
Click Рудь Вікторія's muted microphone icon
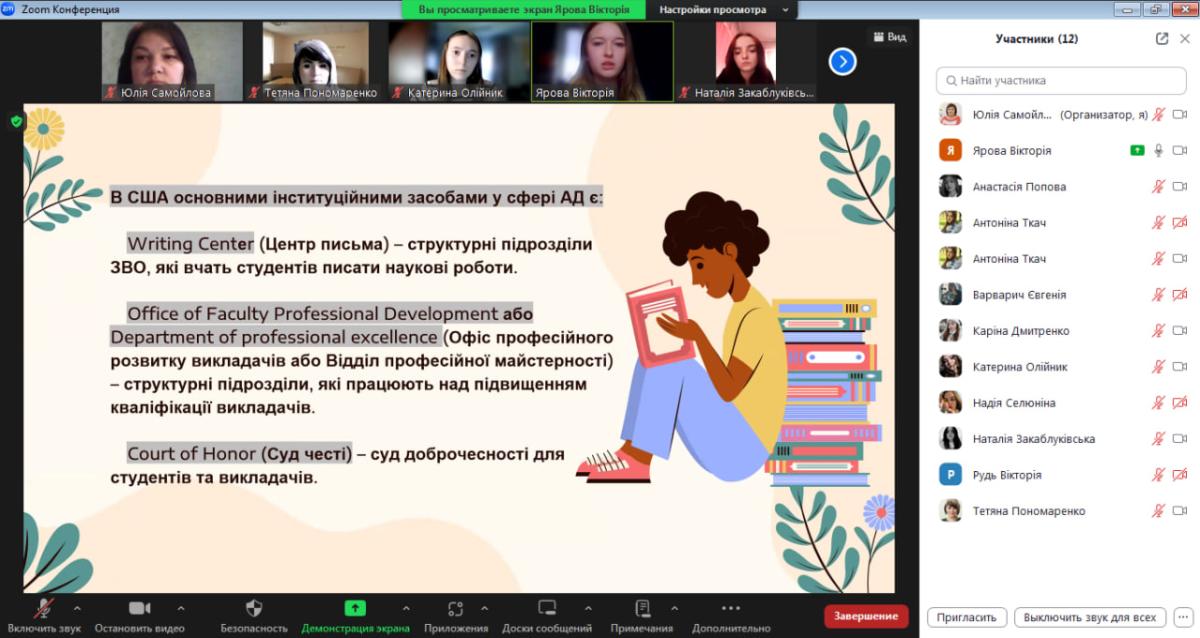[1159, 474]
